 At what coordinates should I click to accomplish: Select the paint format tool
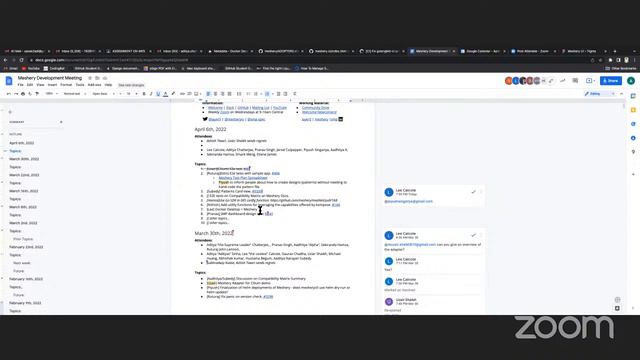click(37, 94)
